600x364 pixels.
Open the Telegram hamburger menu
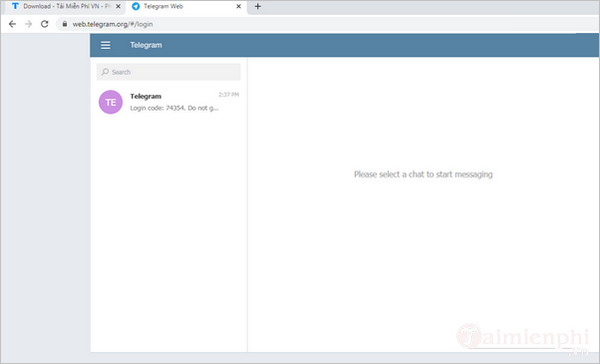(106, 45)
